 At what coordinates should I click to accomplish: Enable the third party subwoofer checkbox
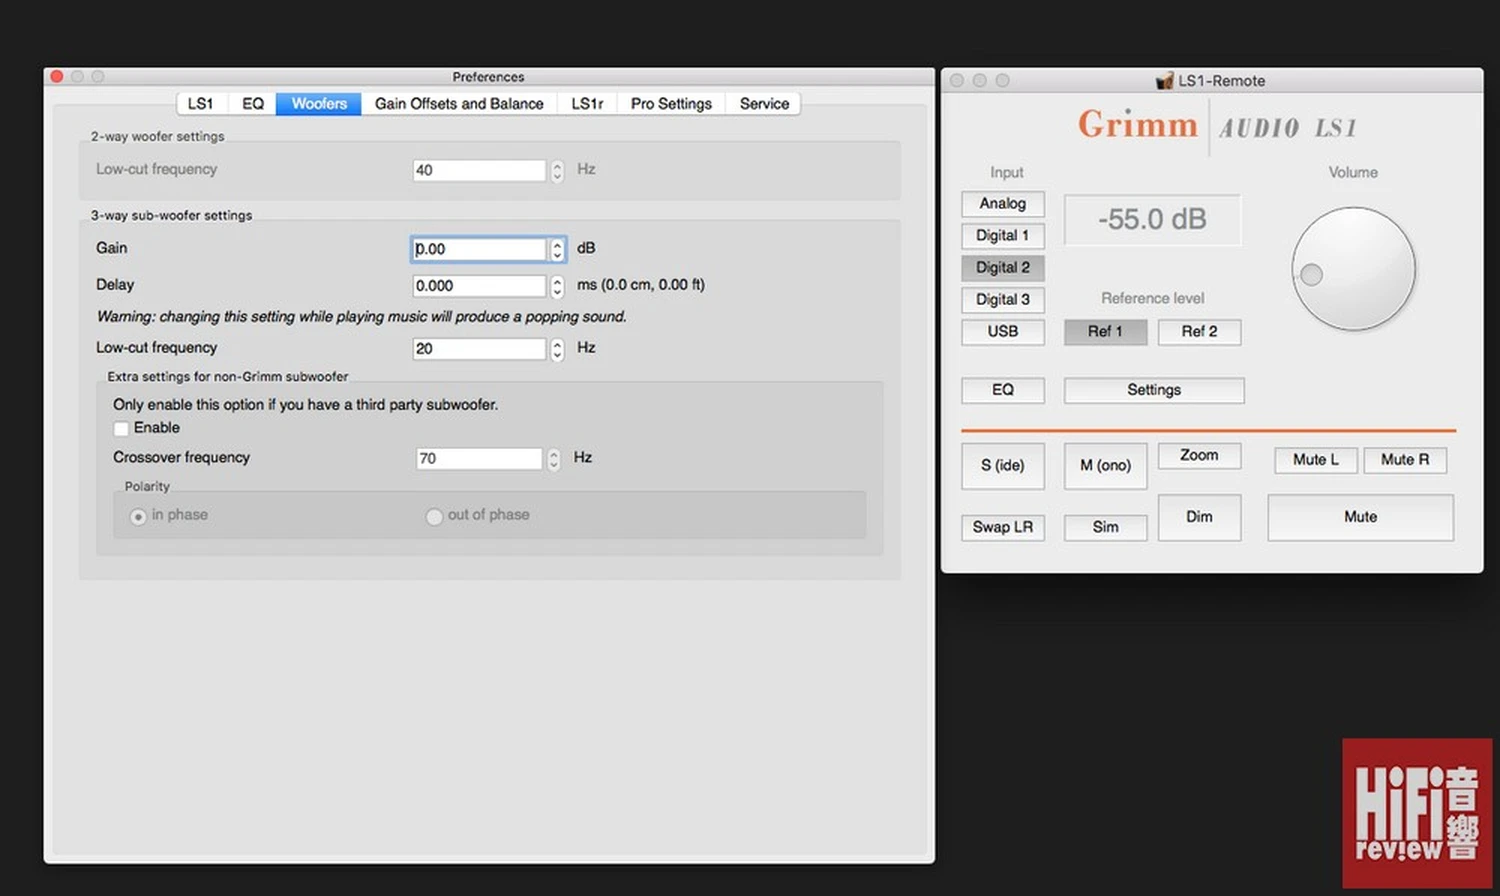tap(122, 428)
